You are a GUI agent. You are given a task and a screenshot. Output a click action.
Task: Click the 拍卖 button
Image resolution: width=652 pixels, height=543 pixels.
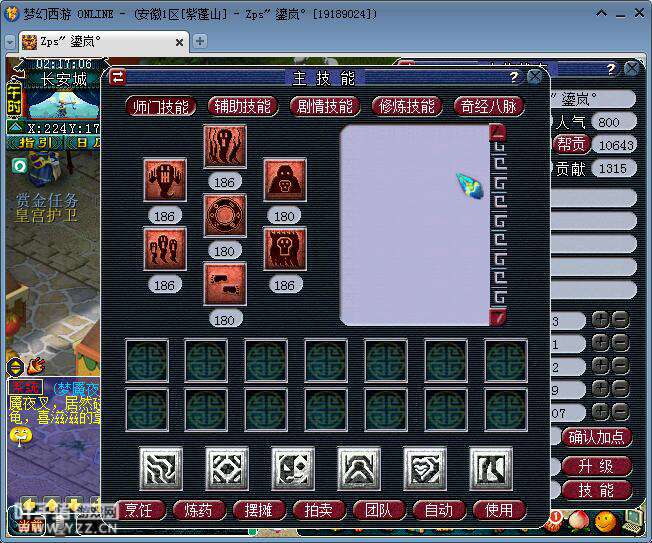click(319, 510)
